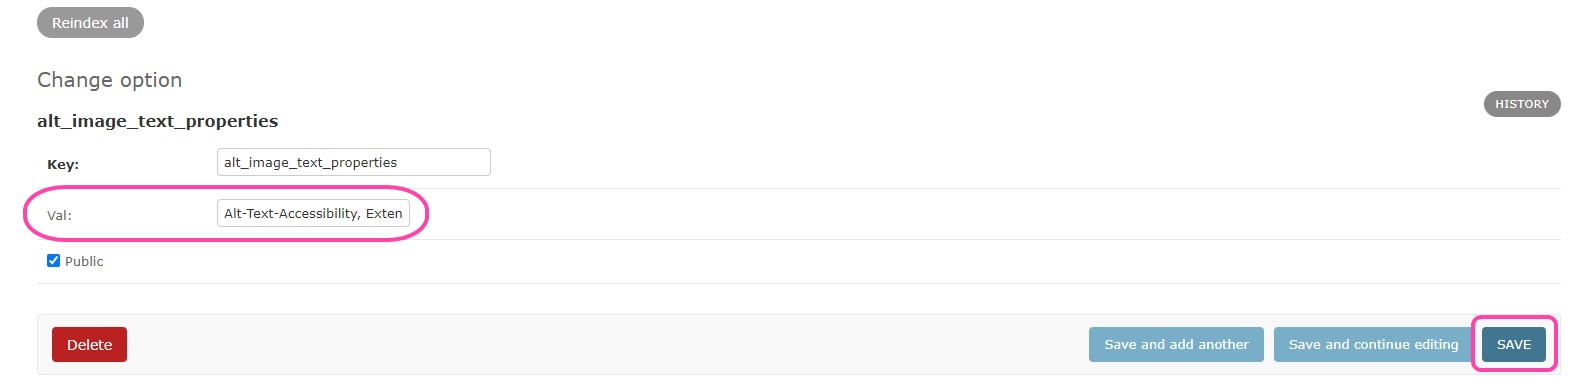Place cursor in field showing Alt-Text-Accessibility, Exten
The height and width of the screenshot is (380, 1576).
tap(313, 213)
